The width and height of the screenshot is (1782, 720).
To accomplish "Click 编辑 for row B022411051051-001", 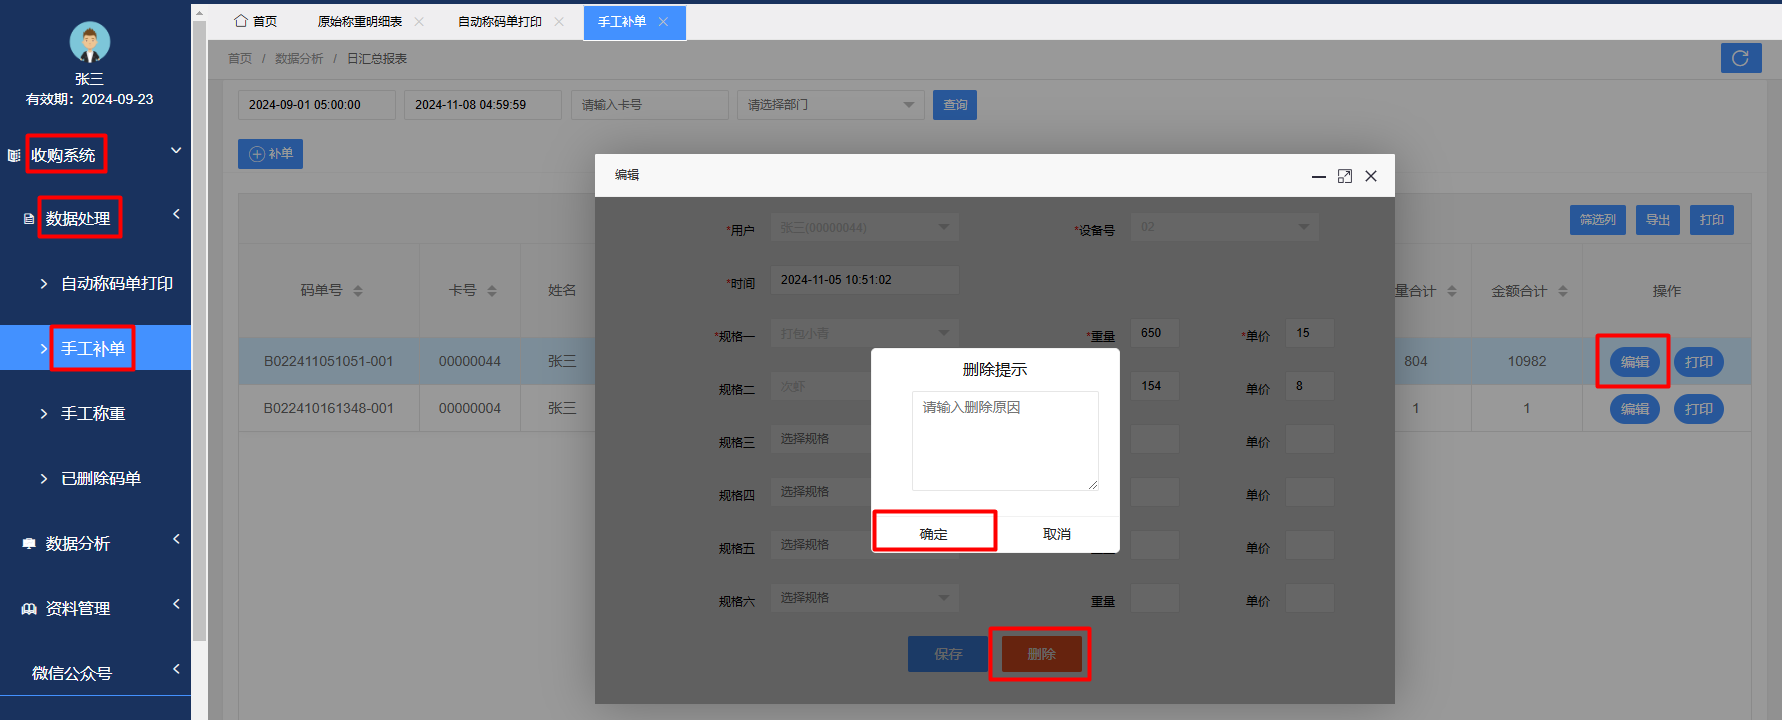I will coord(1635,362).
